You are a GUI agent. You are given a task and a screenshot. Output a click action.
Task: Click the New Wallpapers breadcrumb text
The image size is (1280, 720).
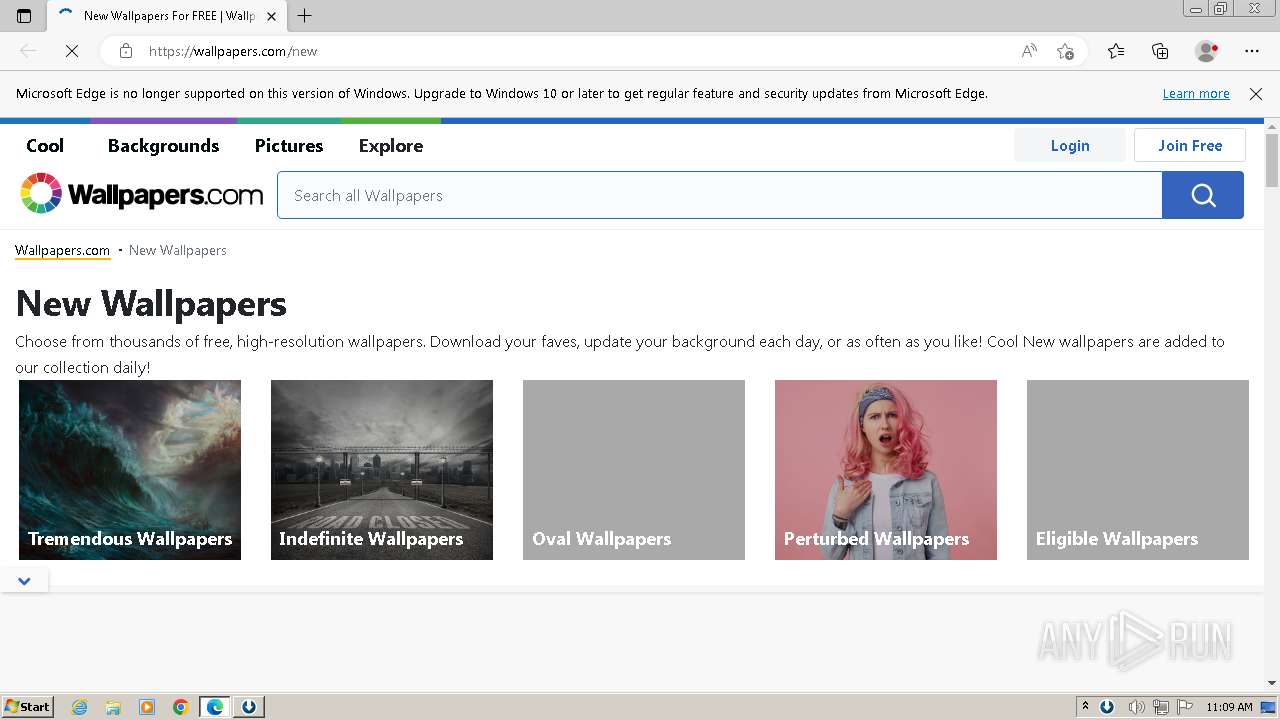click(178, 250)
